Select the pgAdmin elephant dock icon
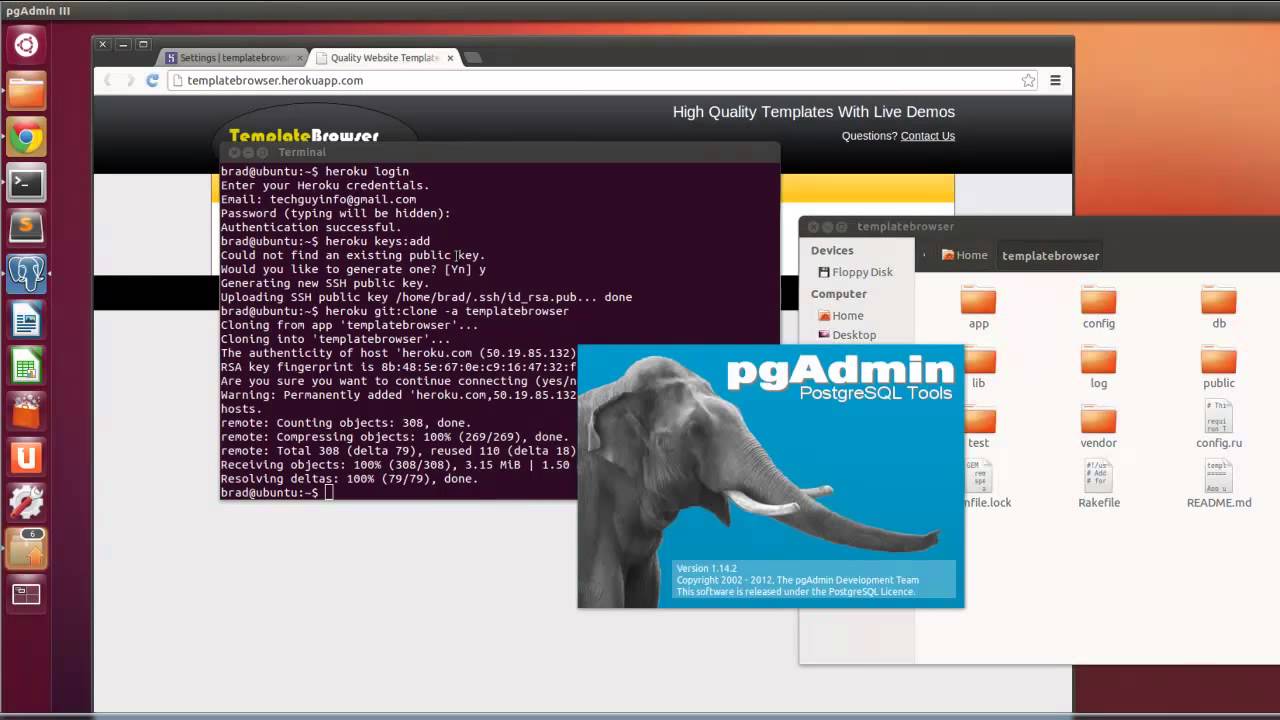The image size is (1280, 720). coord(26,274)
